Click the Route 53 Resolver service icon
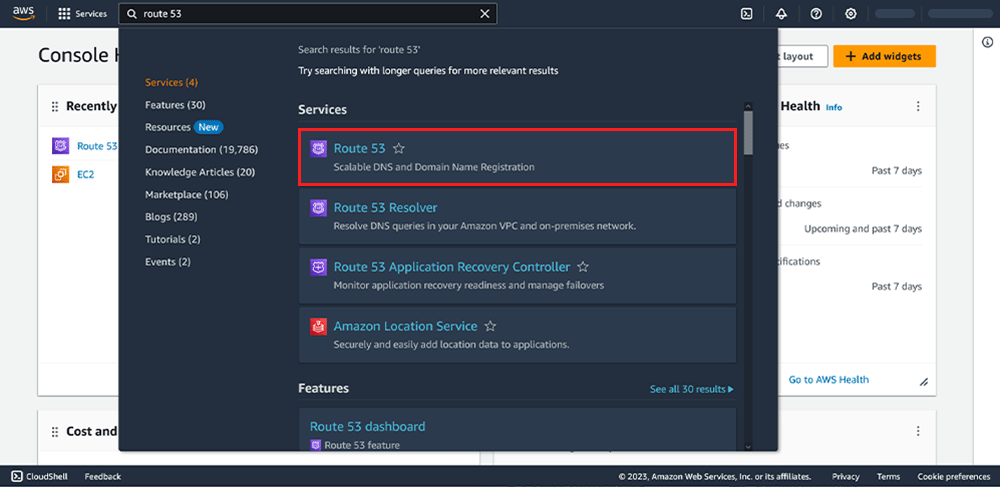Screen dimensions: 1000x487 click(318, 208)
